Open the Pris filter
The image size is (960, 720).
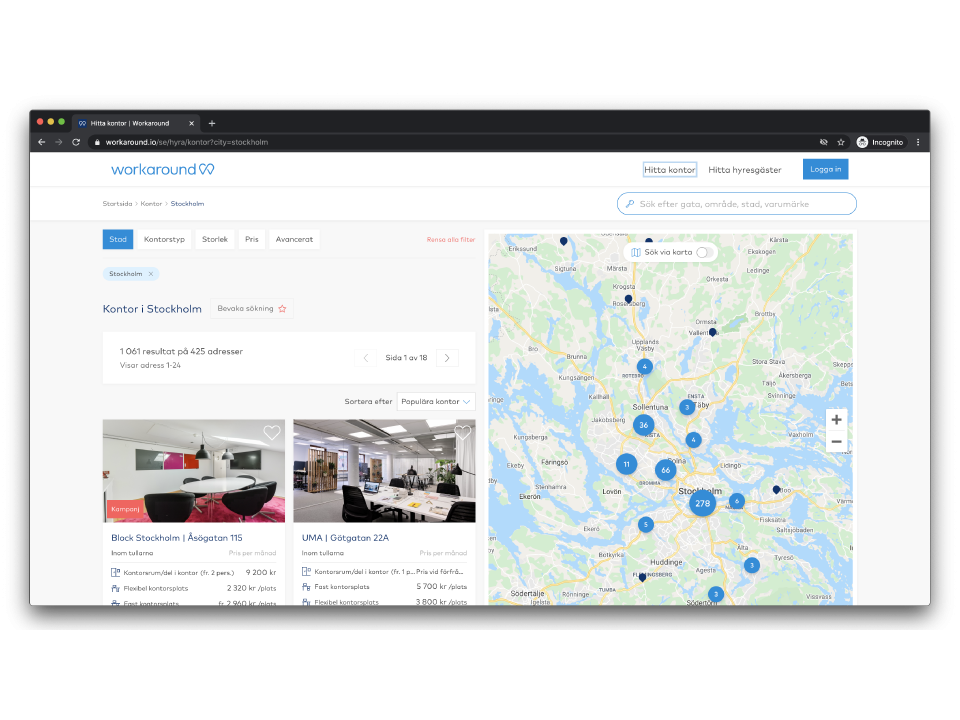[x=251, y=240]
